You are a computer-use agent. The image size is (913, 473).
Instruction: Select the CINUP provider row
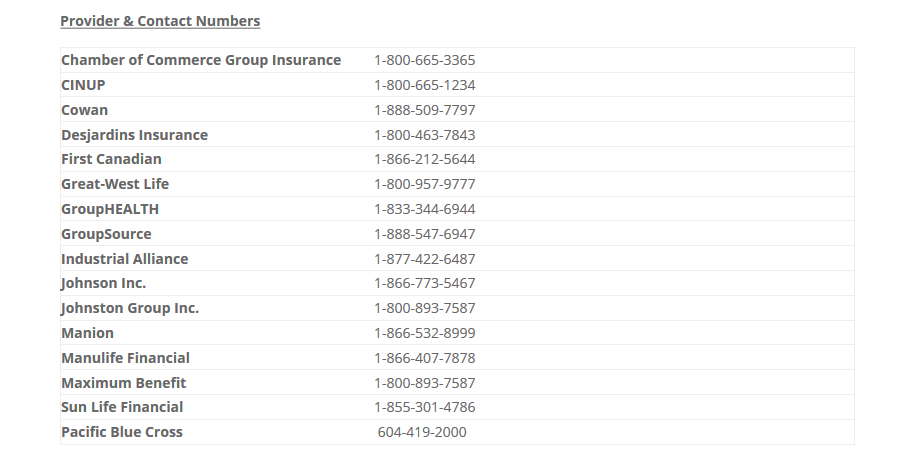457,85
